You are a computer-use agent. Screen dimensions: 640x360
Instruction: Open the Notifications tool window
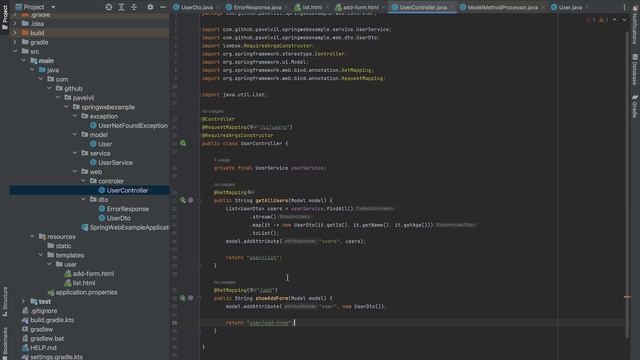click(635, 24)
